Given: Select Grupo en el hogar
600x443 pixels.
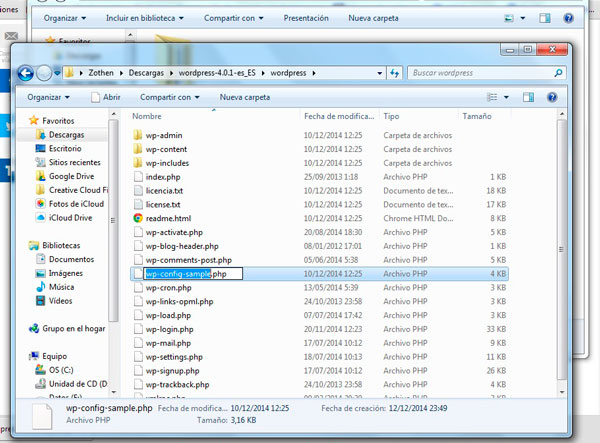Looking at the screenshot, I should (67, 329).
